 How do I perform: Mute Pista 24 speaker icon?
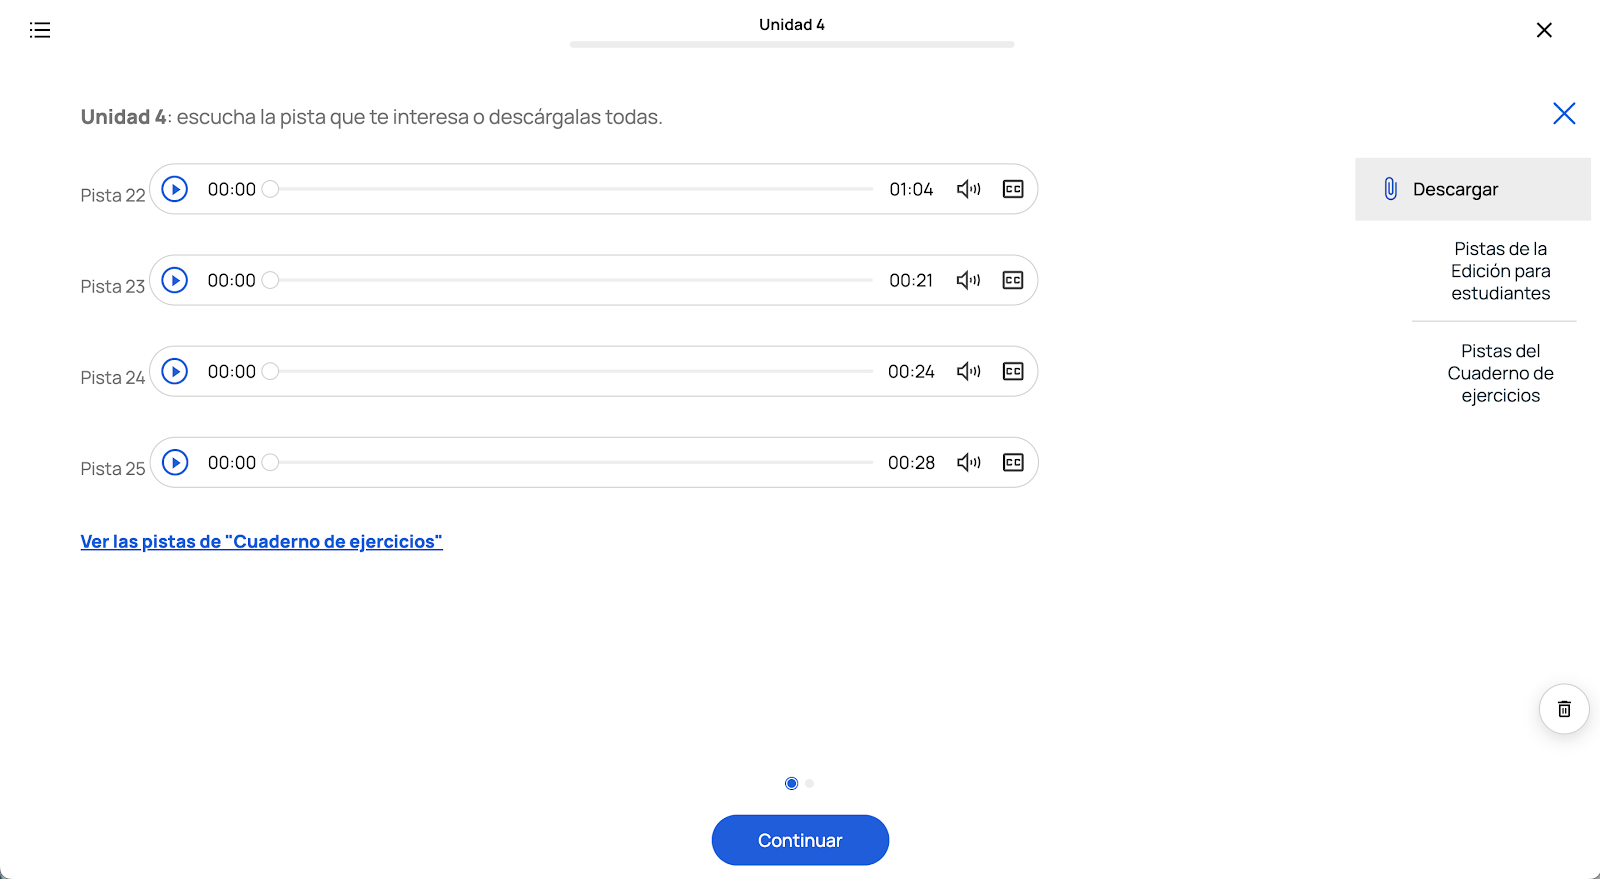pyautogui.click(x=968, y=371)
